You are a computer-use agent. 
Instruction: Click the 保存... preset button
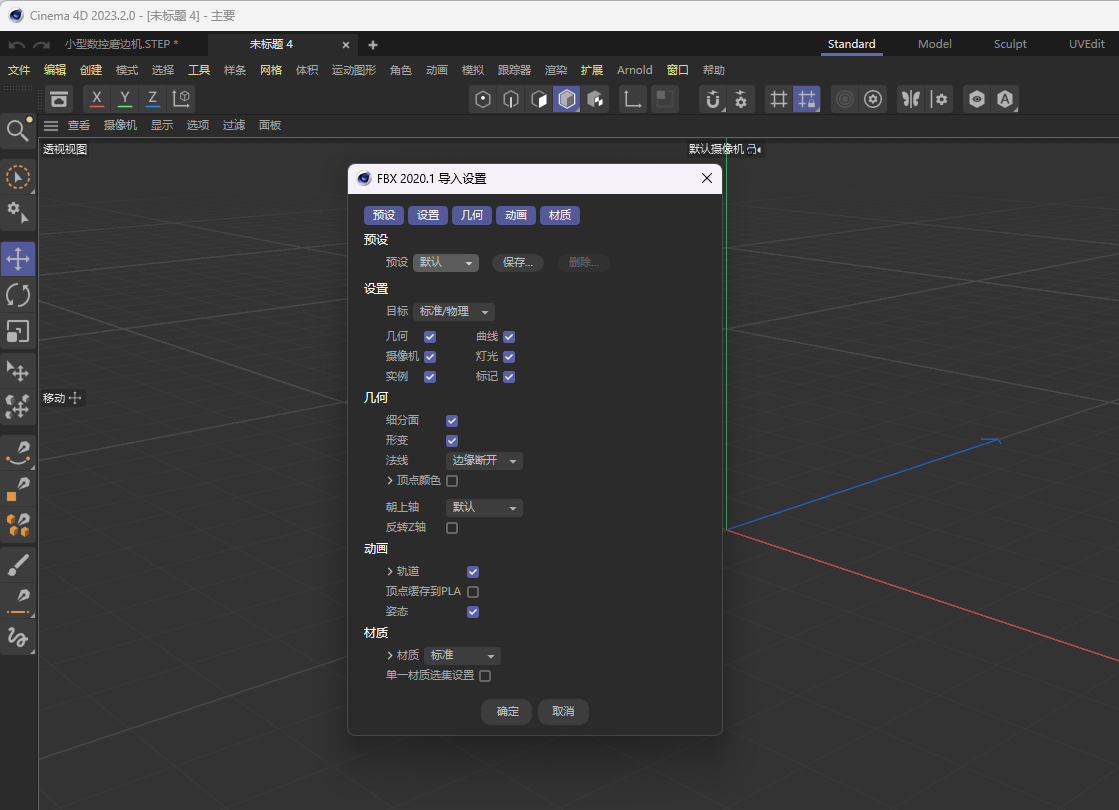point(517,263)
